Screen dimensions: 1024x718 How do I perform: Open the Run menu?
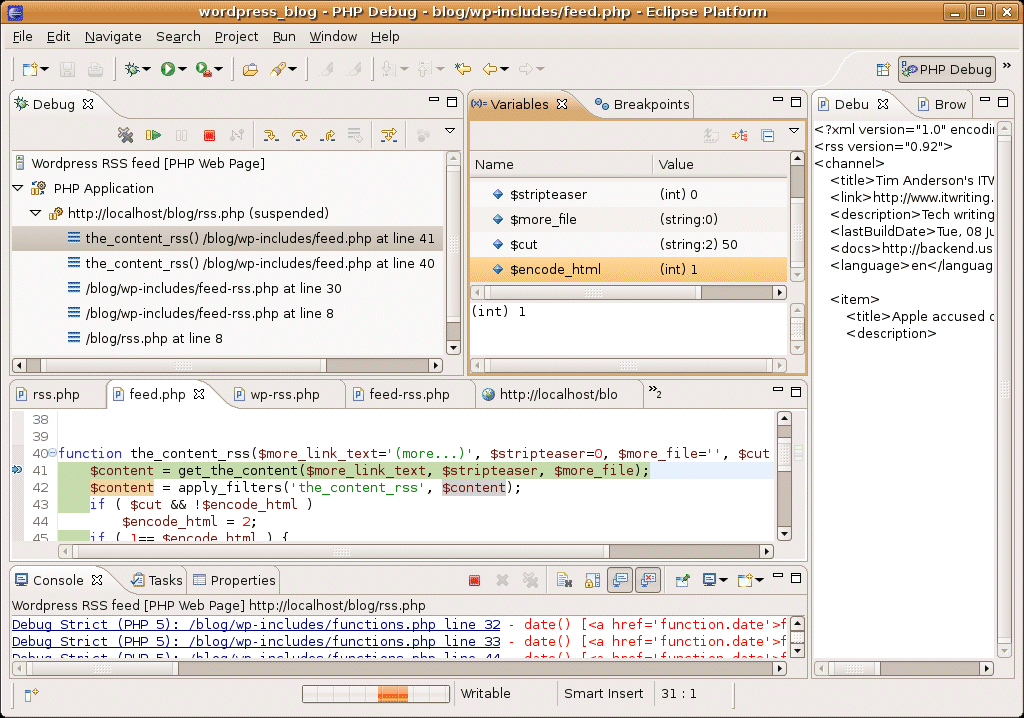284,37
